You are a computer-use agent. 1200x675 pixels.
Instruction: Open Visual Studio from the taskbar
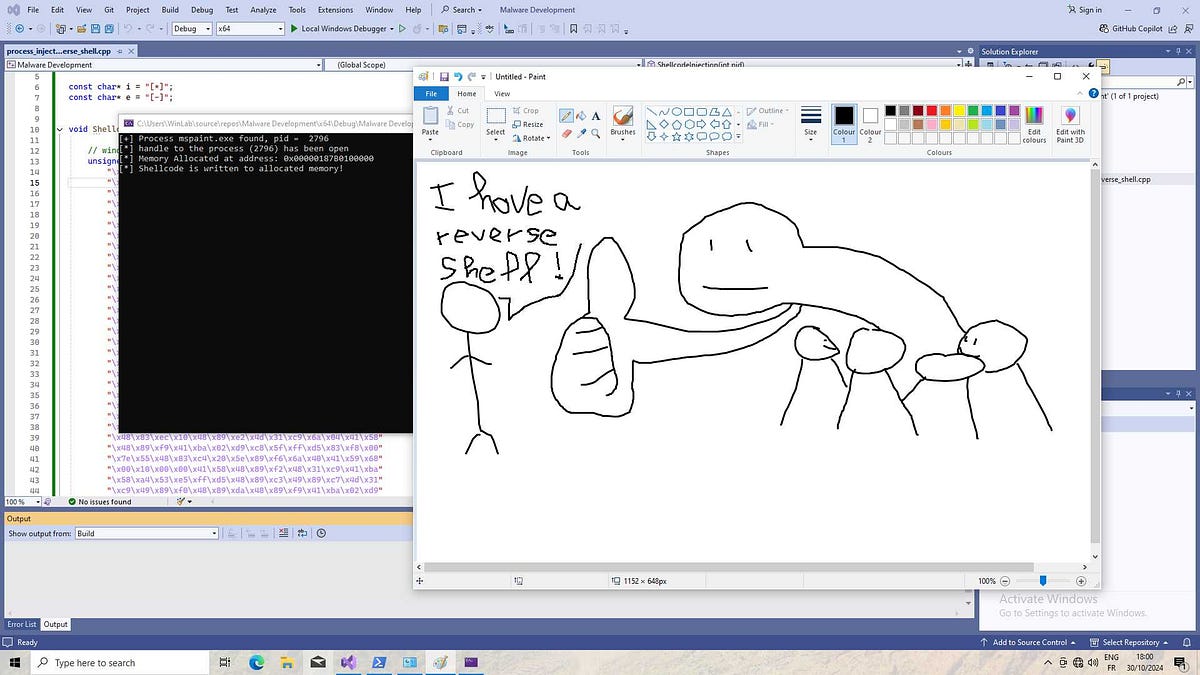point(349,662)
